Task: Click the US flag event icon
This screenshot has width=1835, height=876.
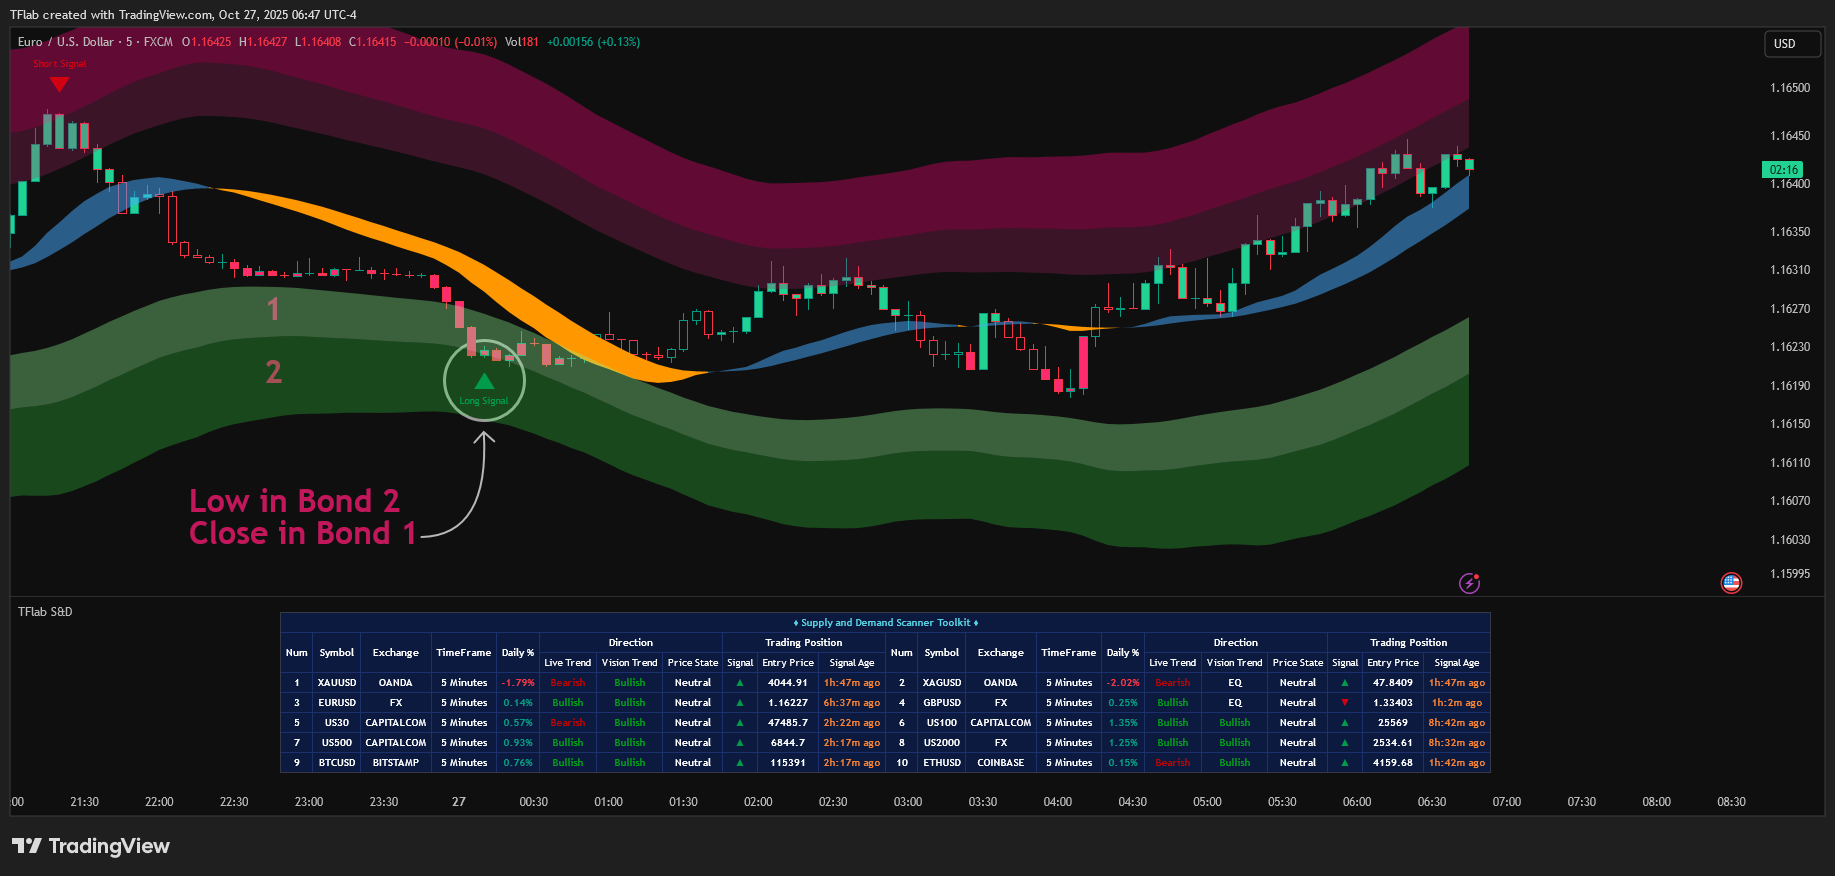Action: click(1731, 583)
